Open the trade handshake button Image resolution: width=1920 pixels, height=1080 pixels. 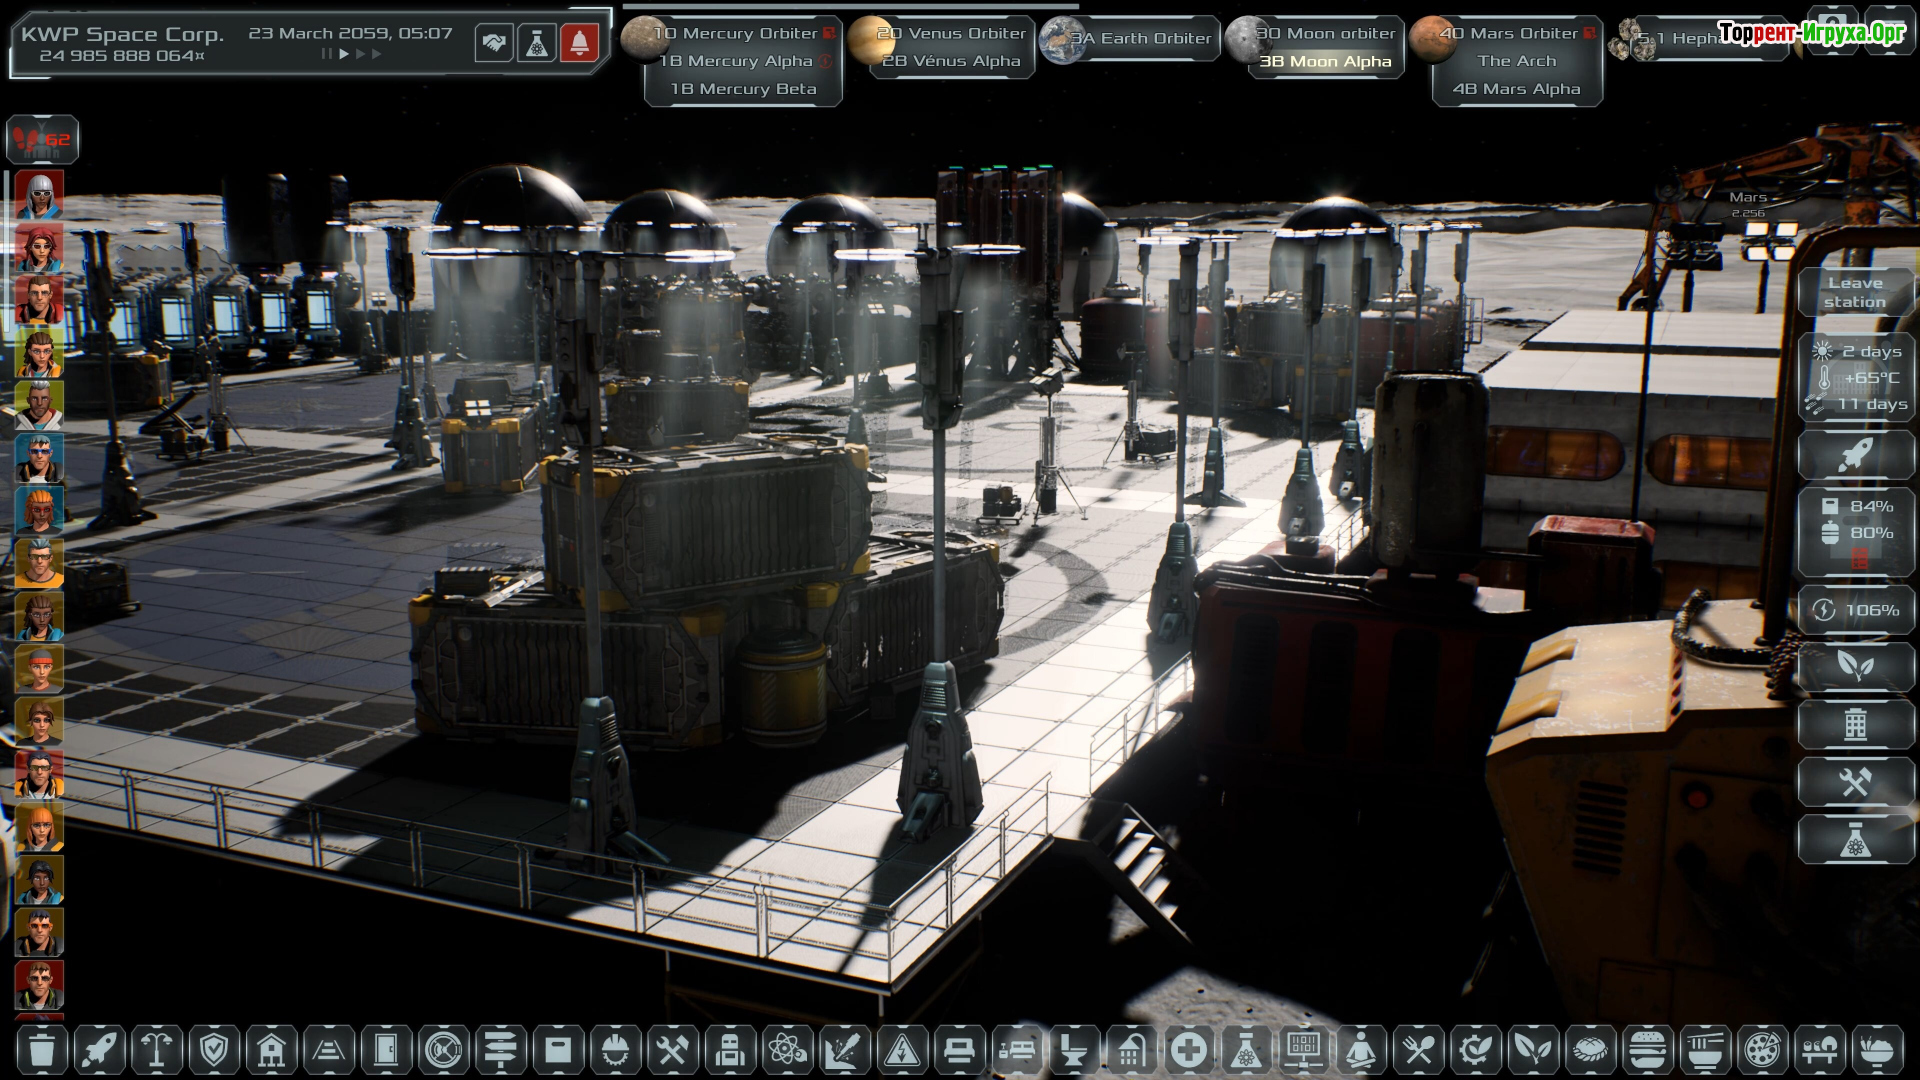[x=494, y=43]
